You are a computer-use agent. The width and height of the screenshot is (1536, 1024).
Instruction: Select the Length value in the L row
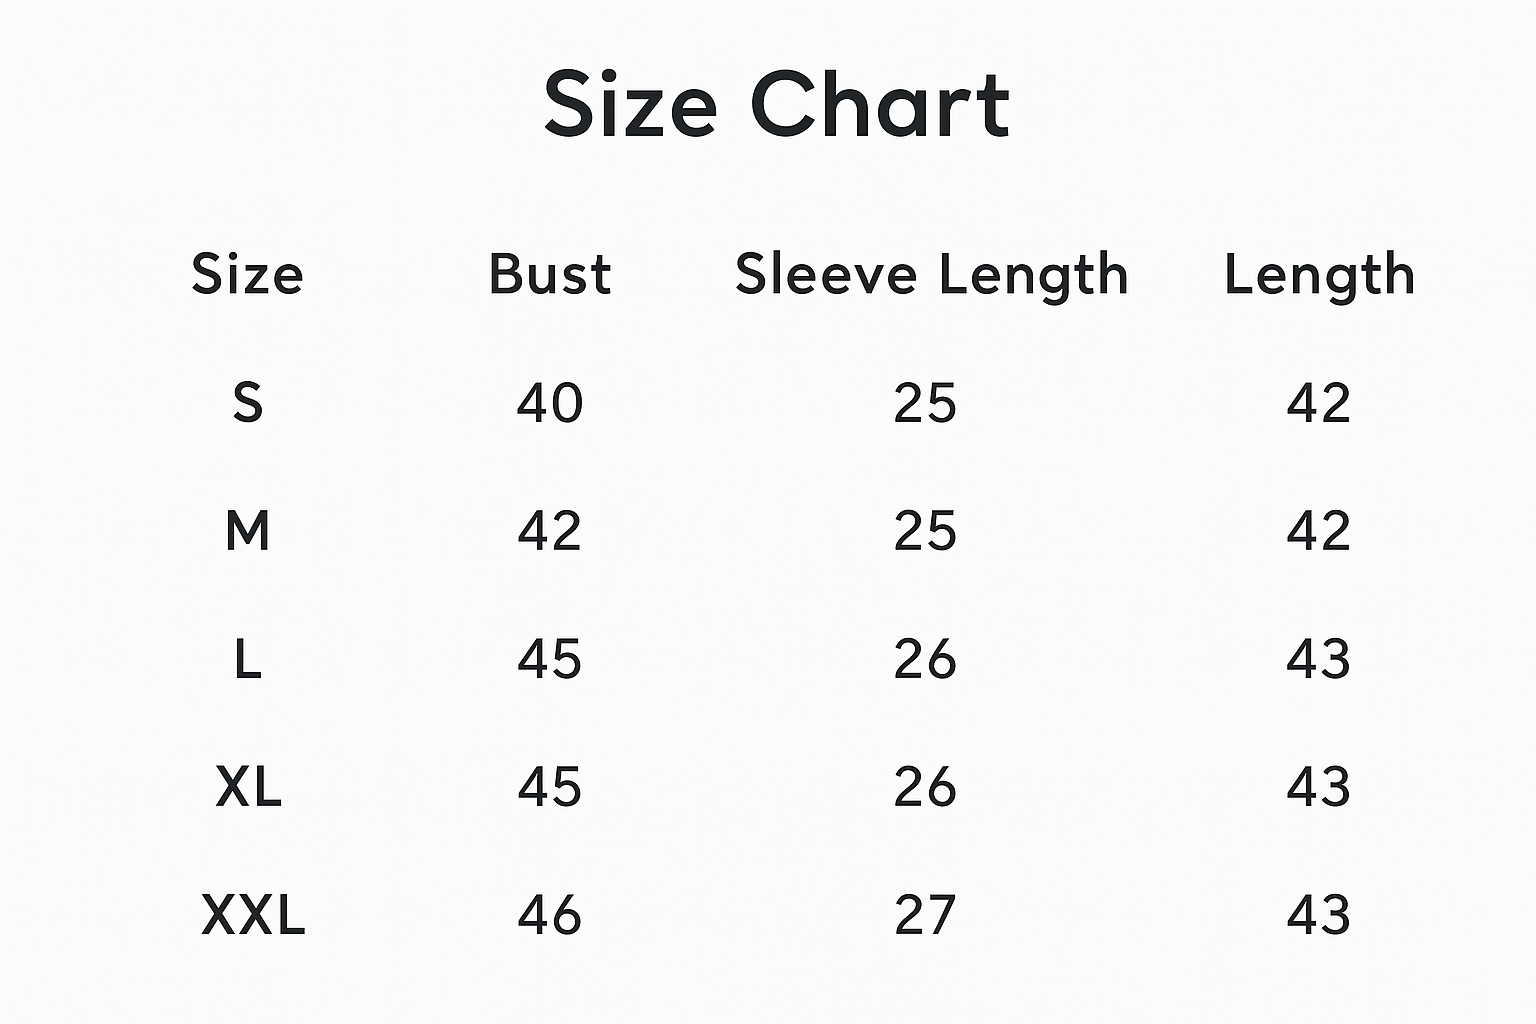click(1318, 659)
